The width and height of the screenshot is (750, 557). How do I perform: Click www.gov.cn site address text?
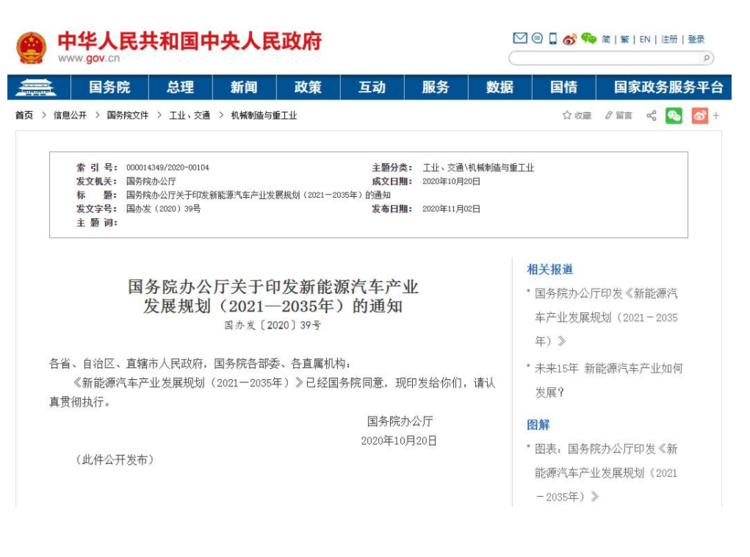point(89,58)
